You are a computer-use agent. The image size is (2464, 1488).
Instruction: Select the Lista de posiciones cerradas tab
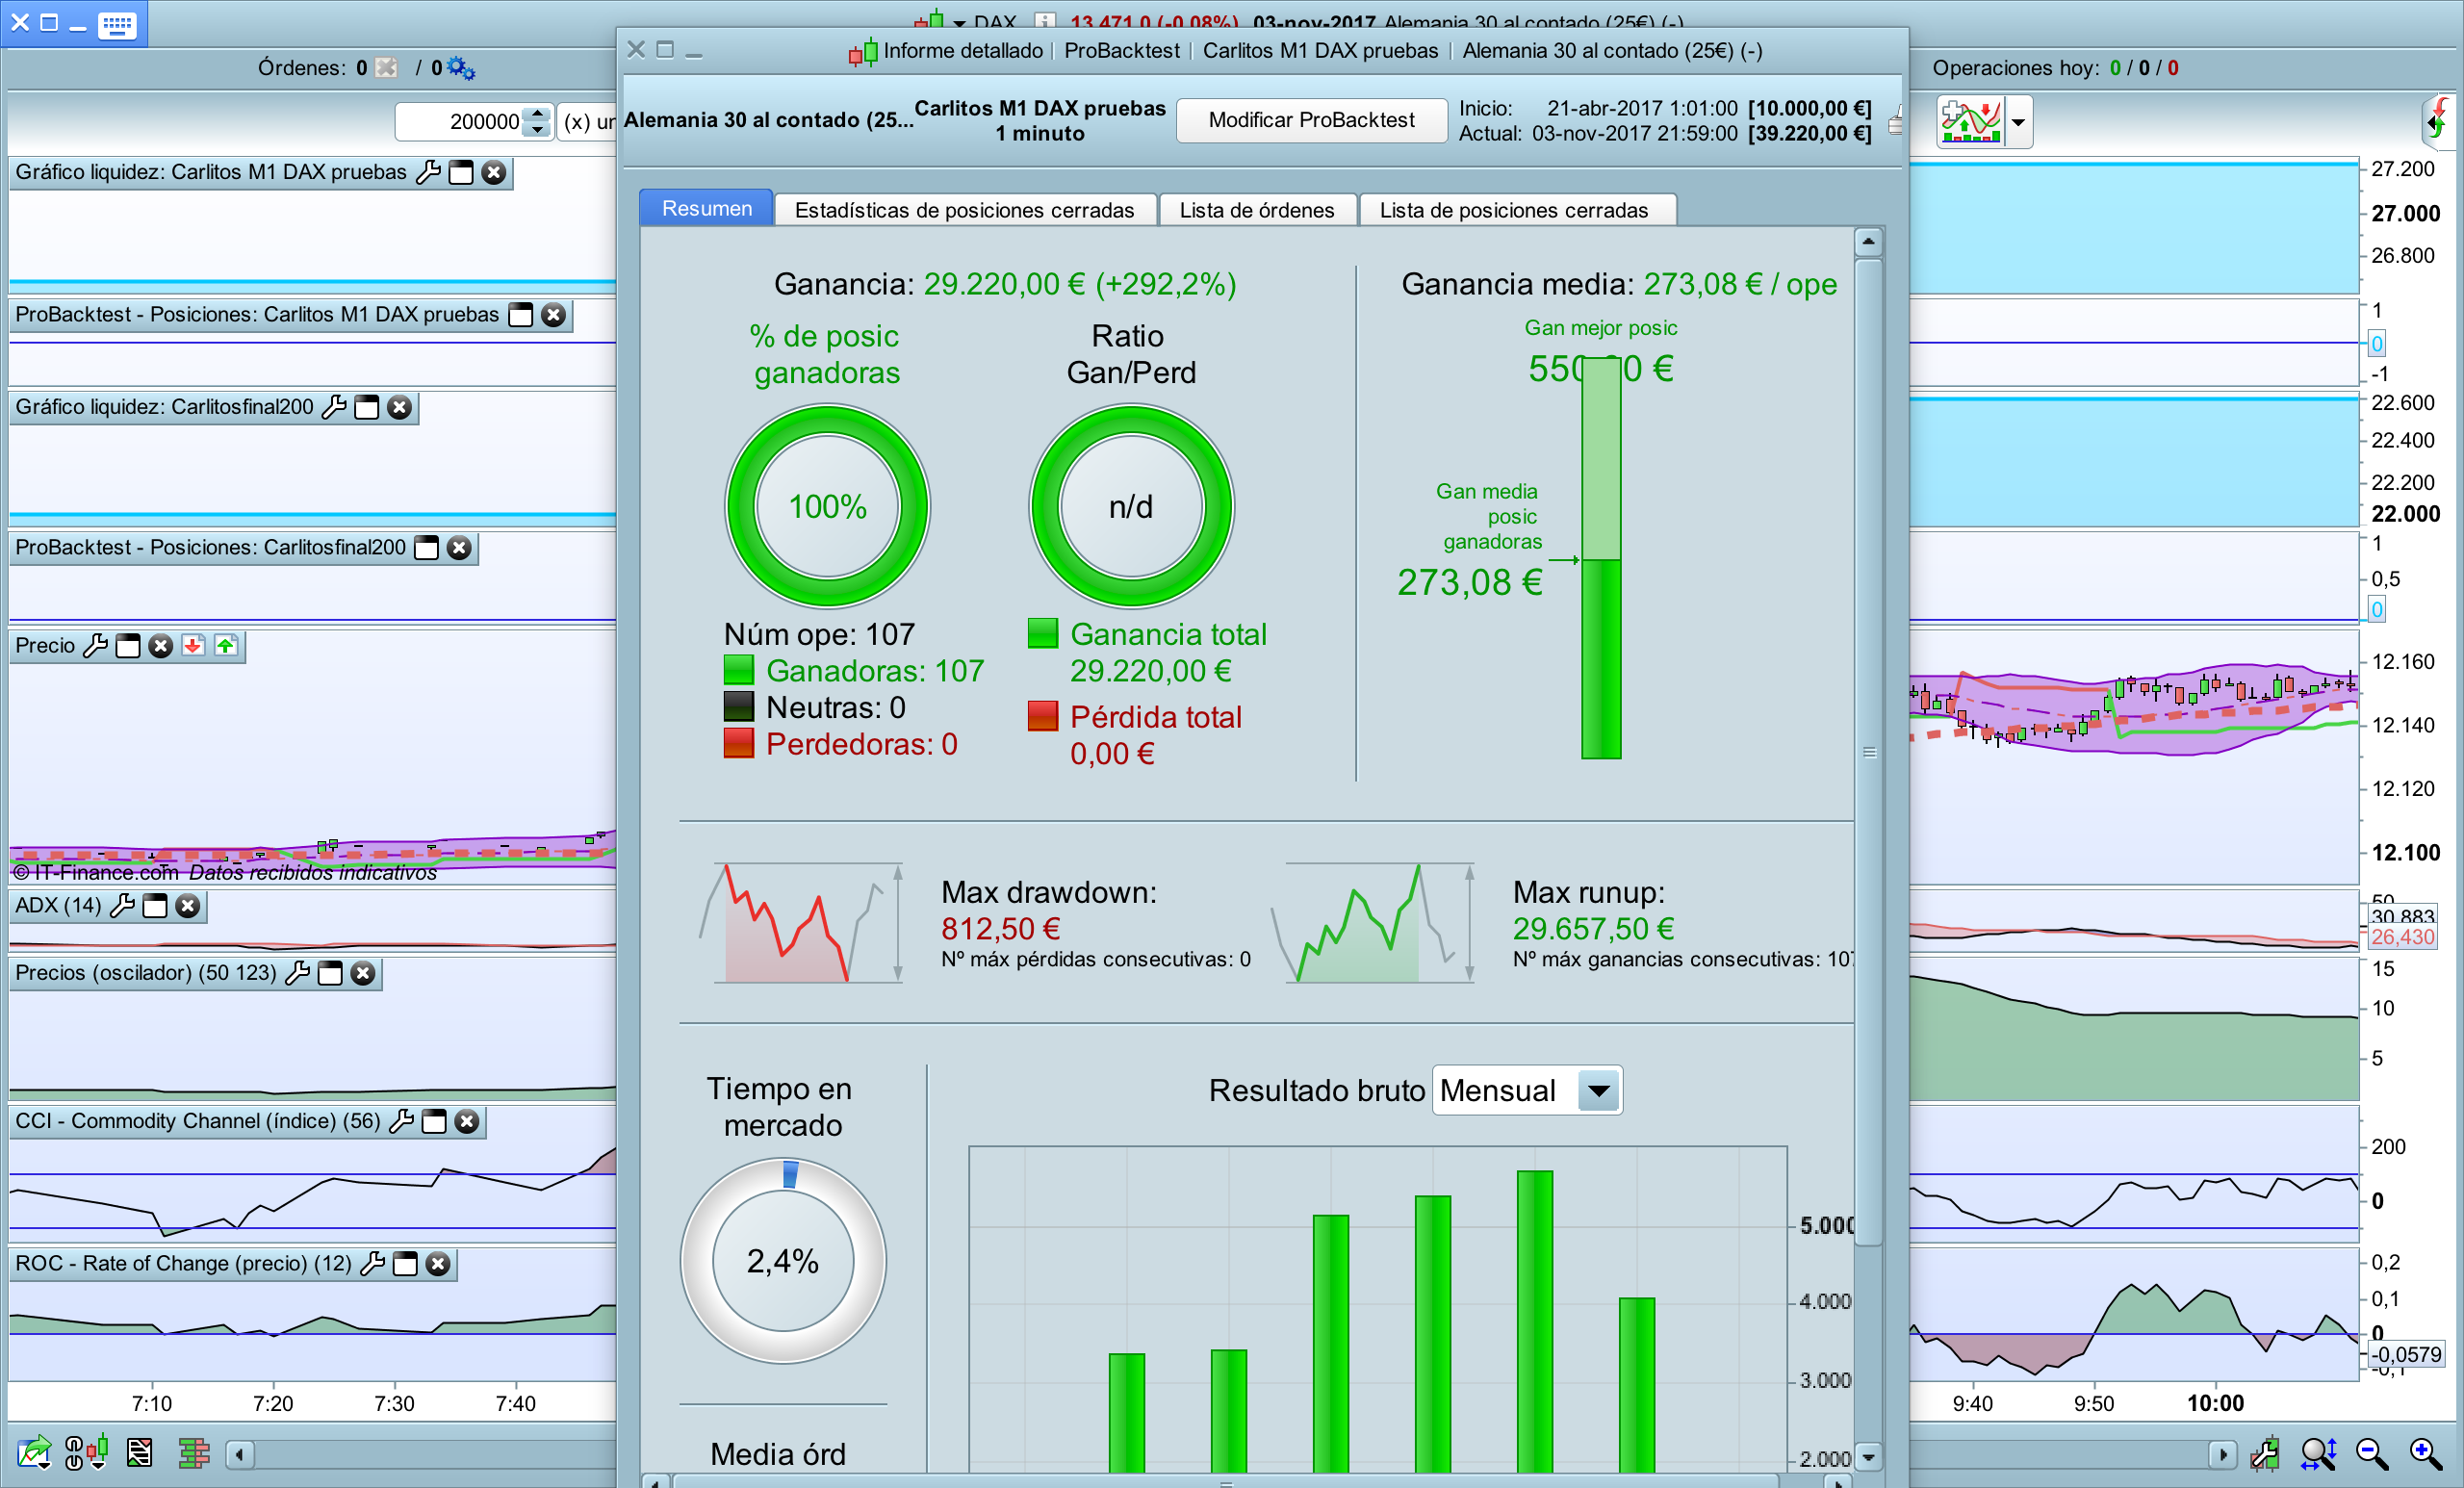tap(1513, 210)
